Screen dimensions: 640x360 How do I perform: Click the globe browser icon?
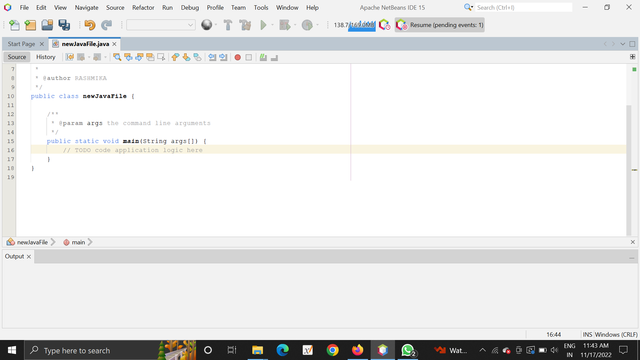pos(207,25)
